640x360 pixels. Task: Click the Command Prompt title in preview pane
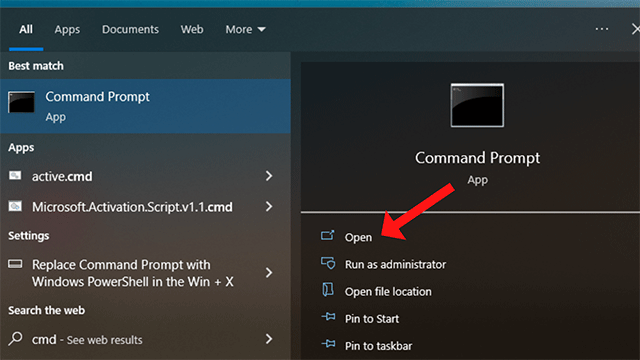pos(477,158)
